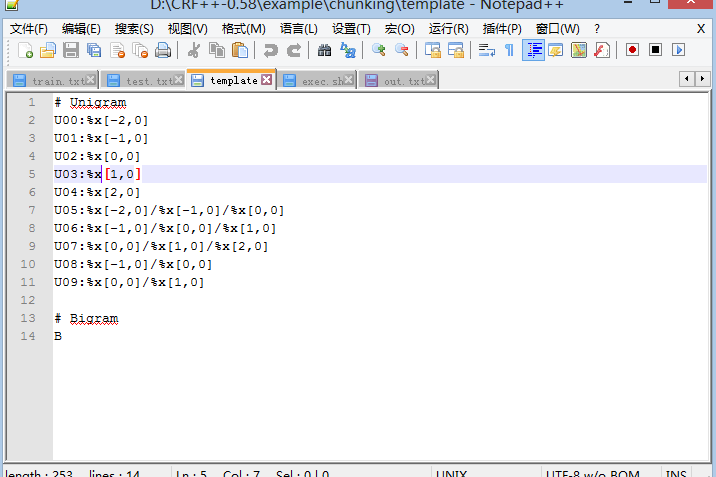
Task: Open the 格式(M) menu
Action: pos(244,29)
